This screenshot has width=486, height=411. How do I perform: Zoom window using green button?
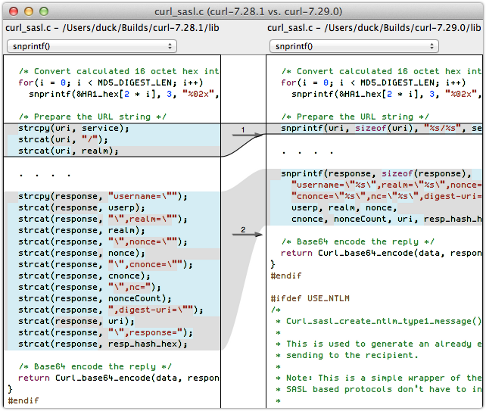44,11
